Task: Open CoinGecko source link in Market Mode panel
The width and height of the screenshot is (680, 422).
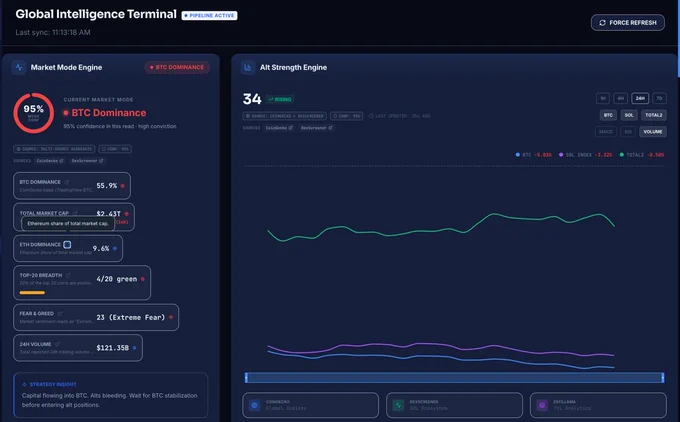Action: click(49, 160)
